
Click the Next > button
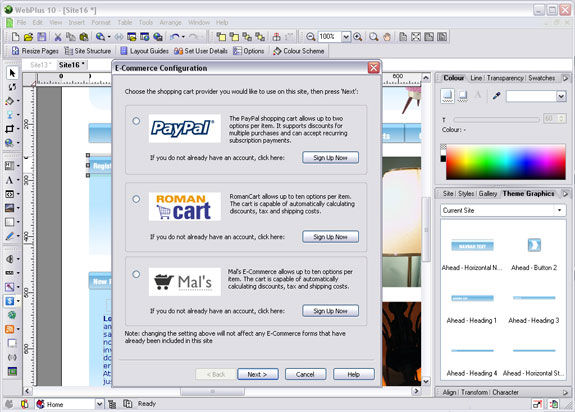click(258, 374)
